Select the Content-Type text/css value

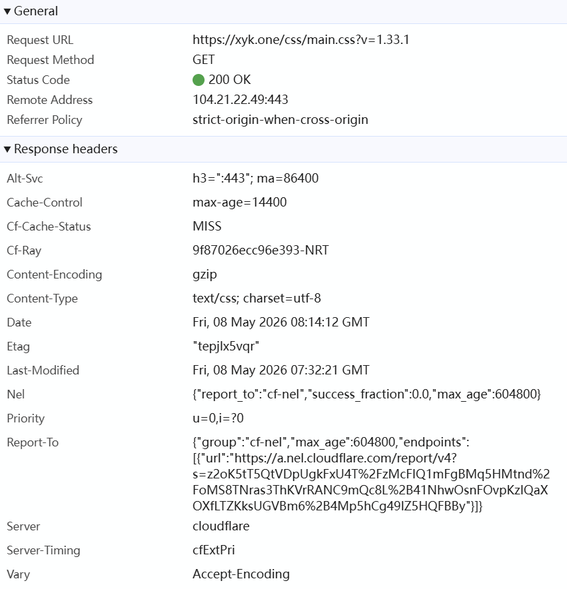257,298
